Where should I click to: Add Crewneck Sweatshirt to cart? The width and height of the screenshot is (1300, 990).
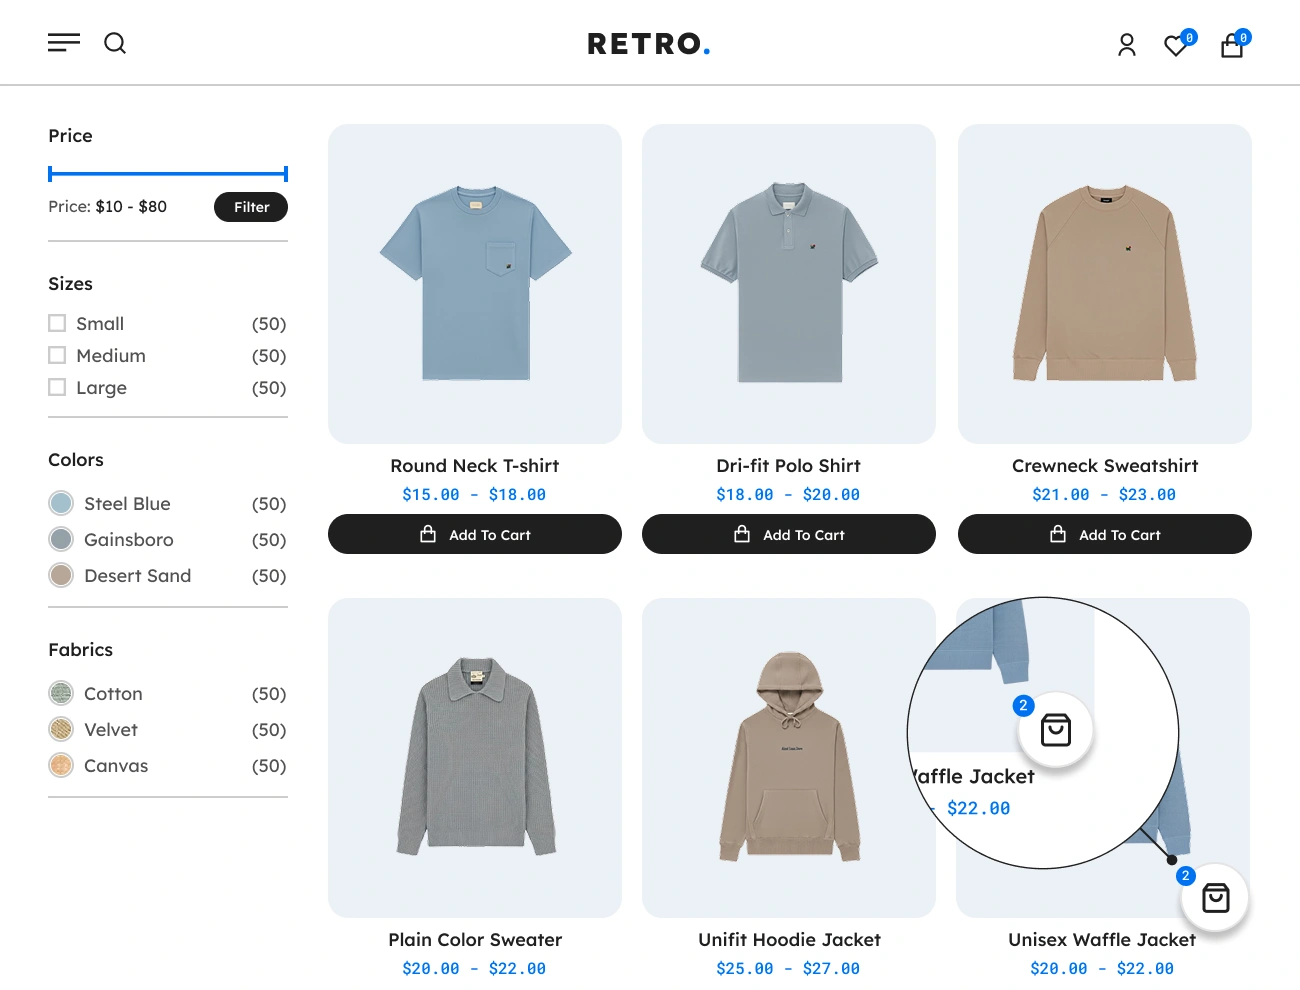point(1105,534)
